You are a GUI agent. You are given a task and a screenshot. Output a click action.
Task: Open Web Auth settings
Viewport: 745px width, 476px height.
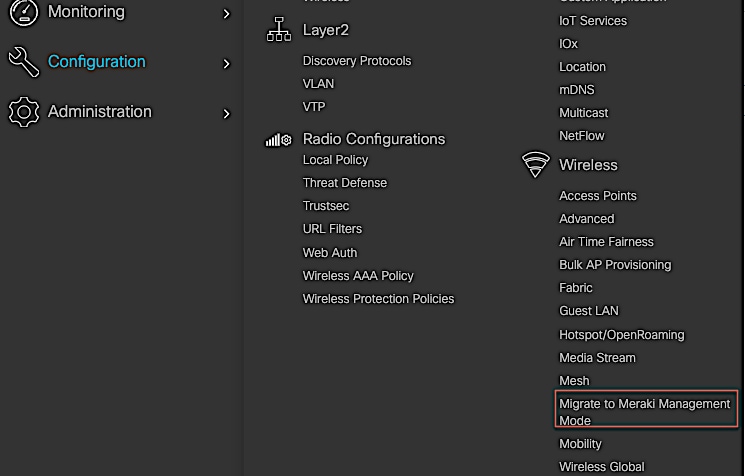pyautogui.click(x=330, y=253)
